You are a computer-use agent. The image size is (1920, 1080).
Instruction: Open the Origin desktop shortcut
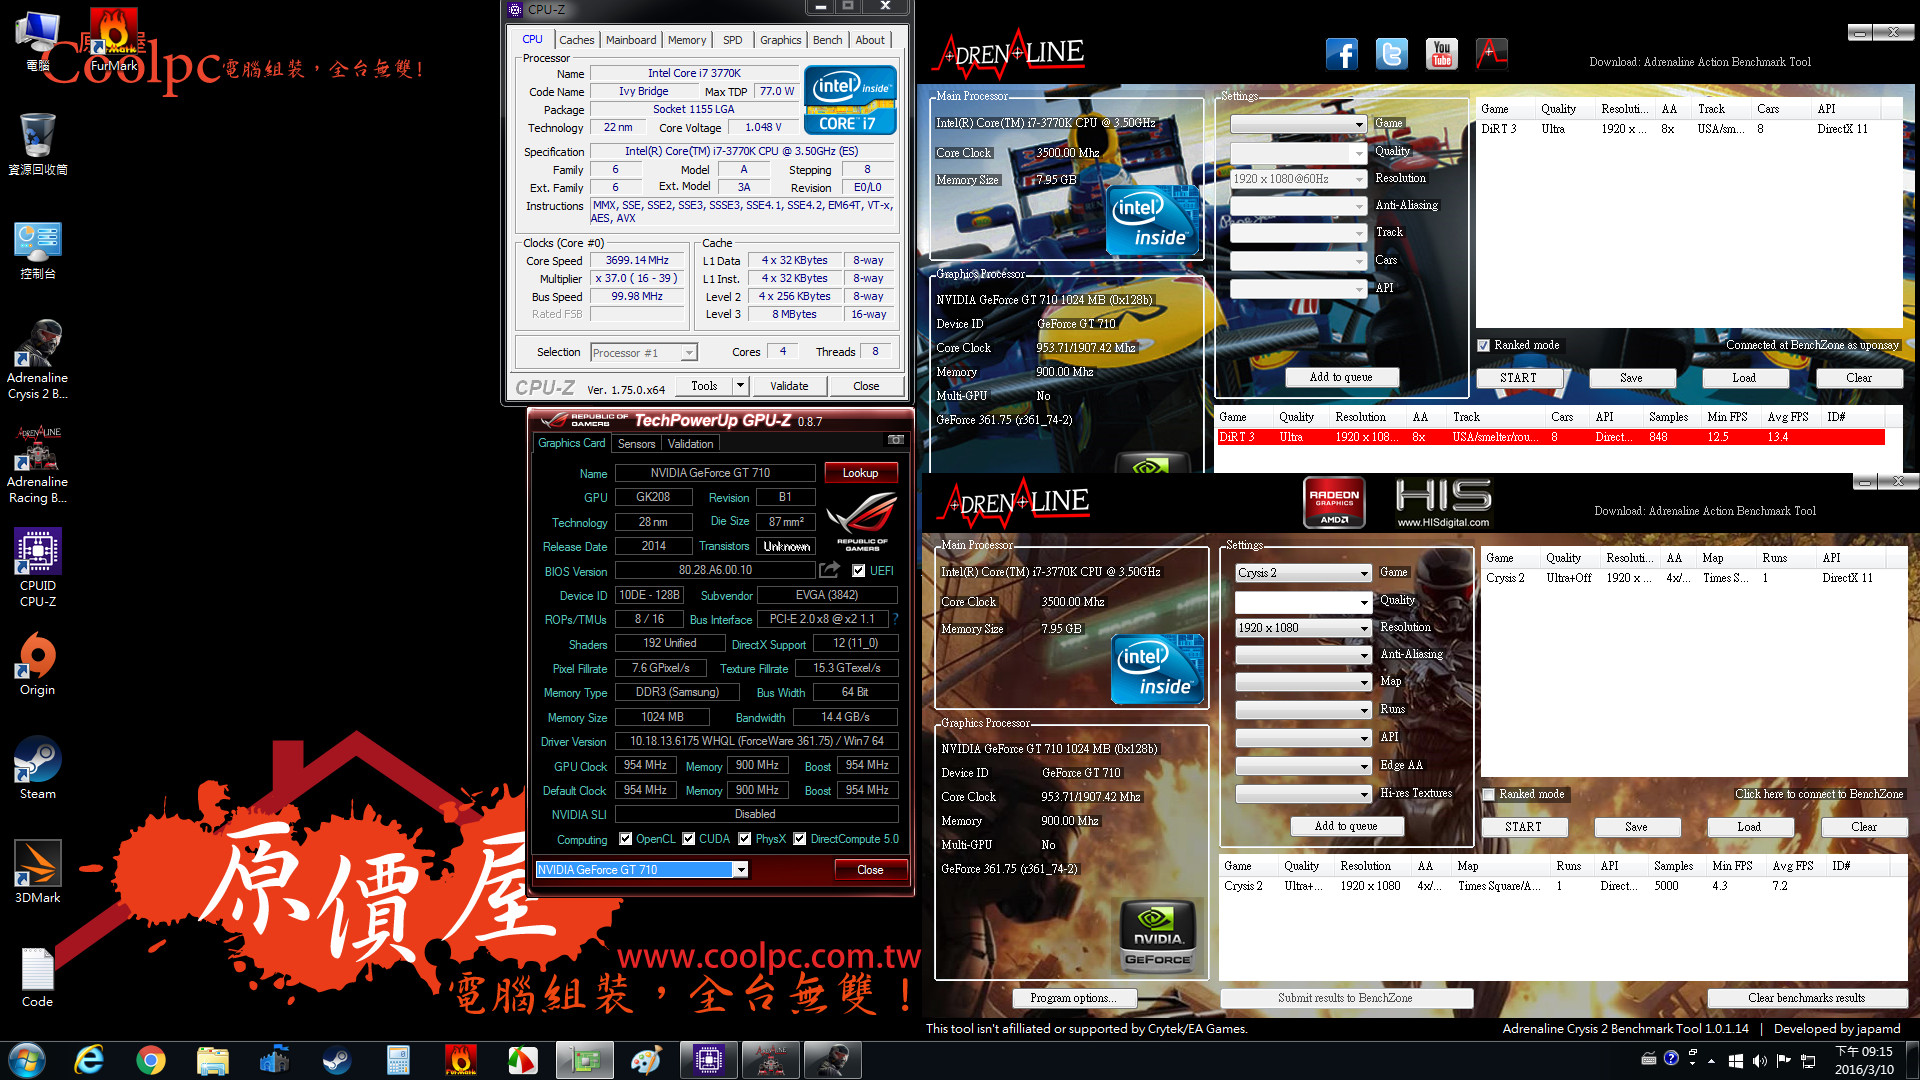click(x=38, y=664)
